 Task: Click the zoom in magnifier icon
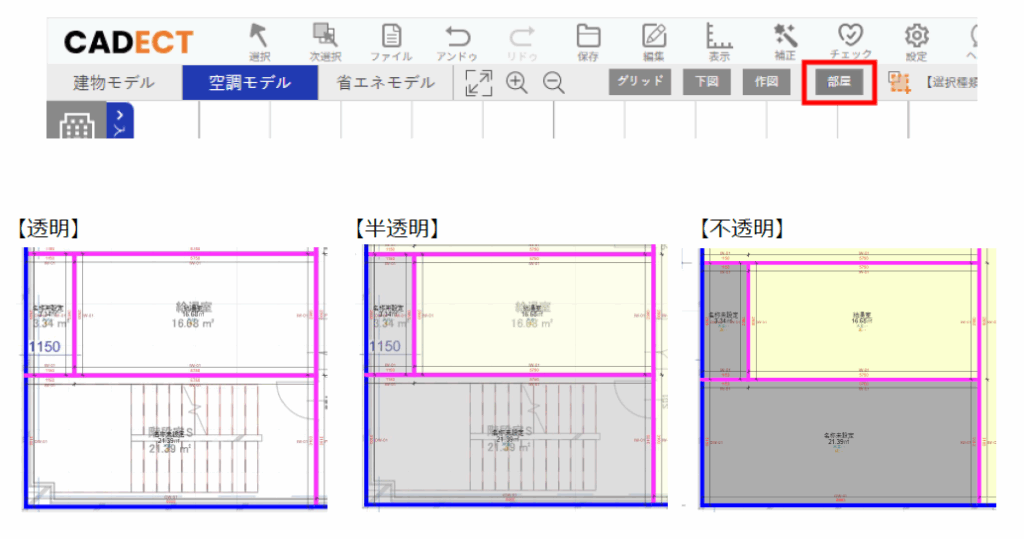tap(517, 83)
